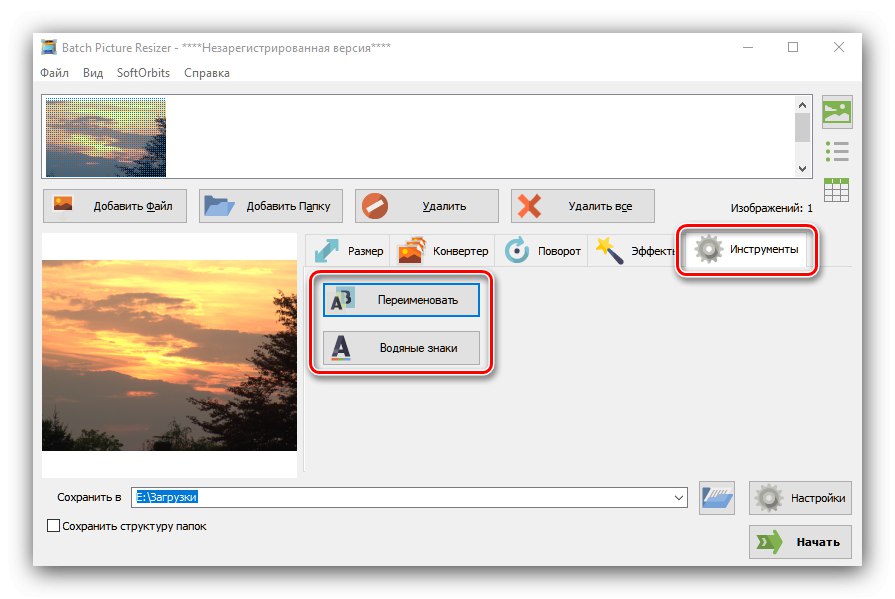Click the Изображений: 1 counter text
895x599 pixels.
coord(771,208)
